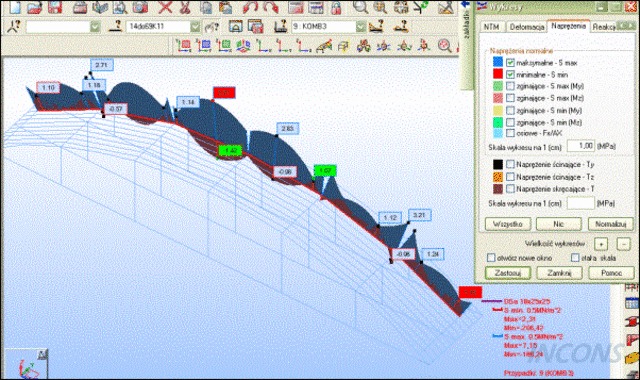
Task: Switch to the NTM tab
Action: (491, 27)
